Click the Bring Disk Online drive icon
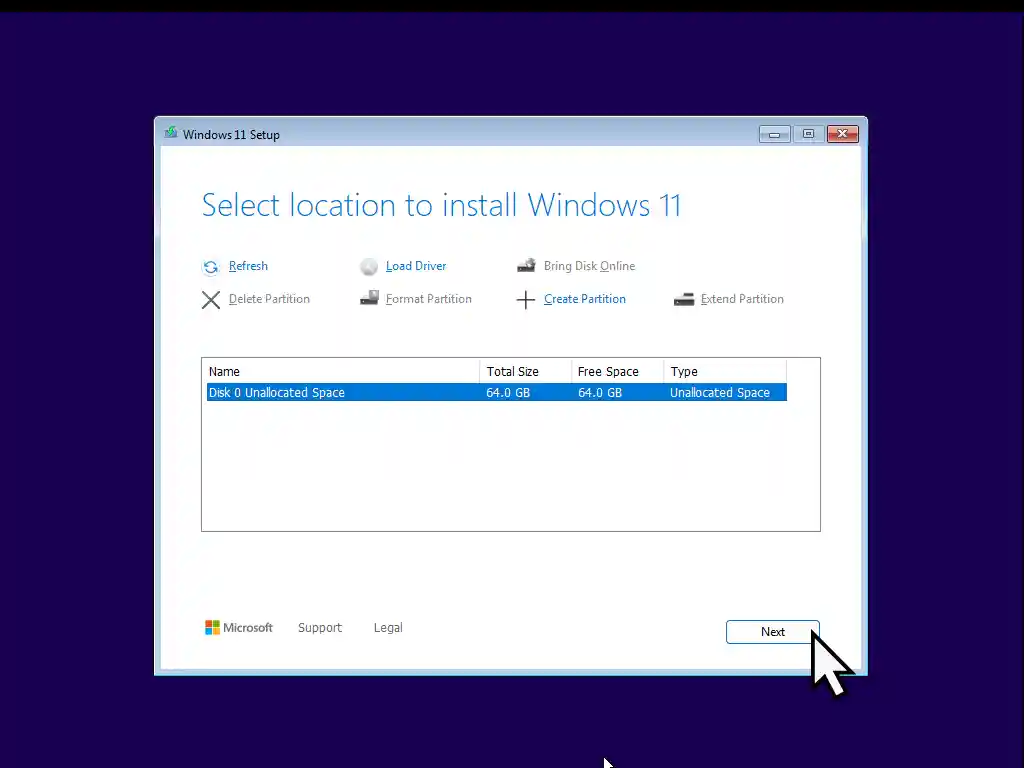The image size is (1024, 768). pyautogui.click(x=526, y=266)
